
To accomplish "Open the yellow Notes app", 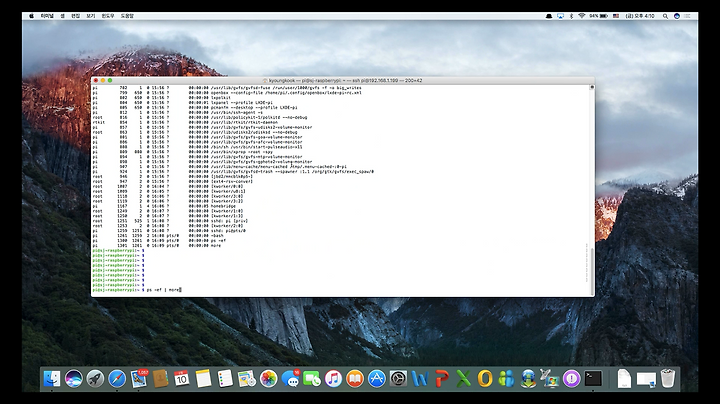I will pyautogui.click(x=203, y=379).
